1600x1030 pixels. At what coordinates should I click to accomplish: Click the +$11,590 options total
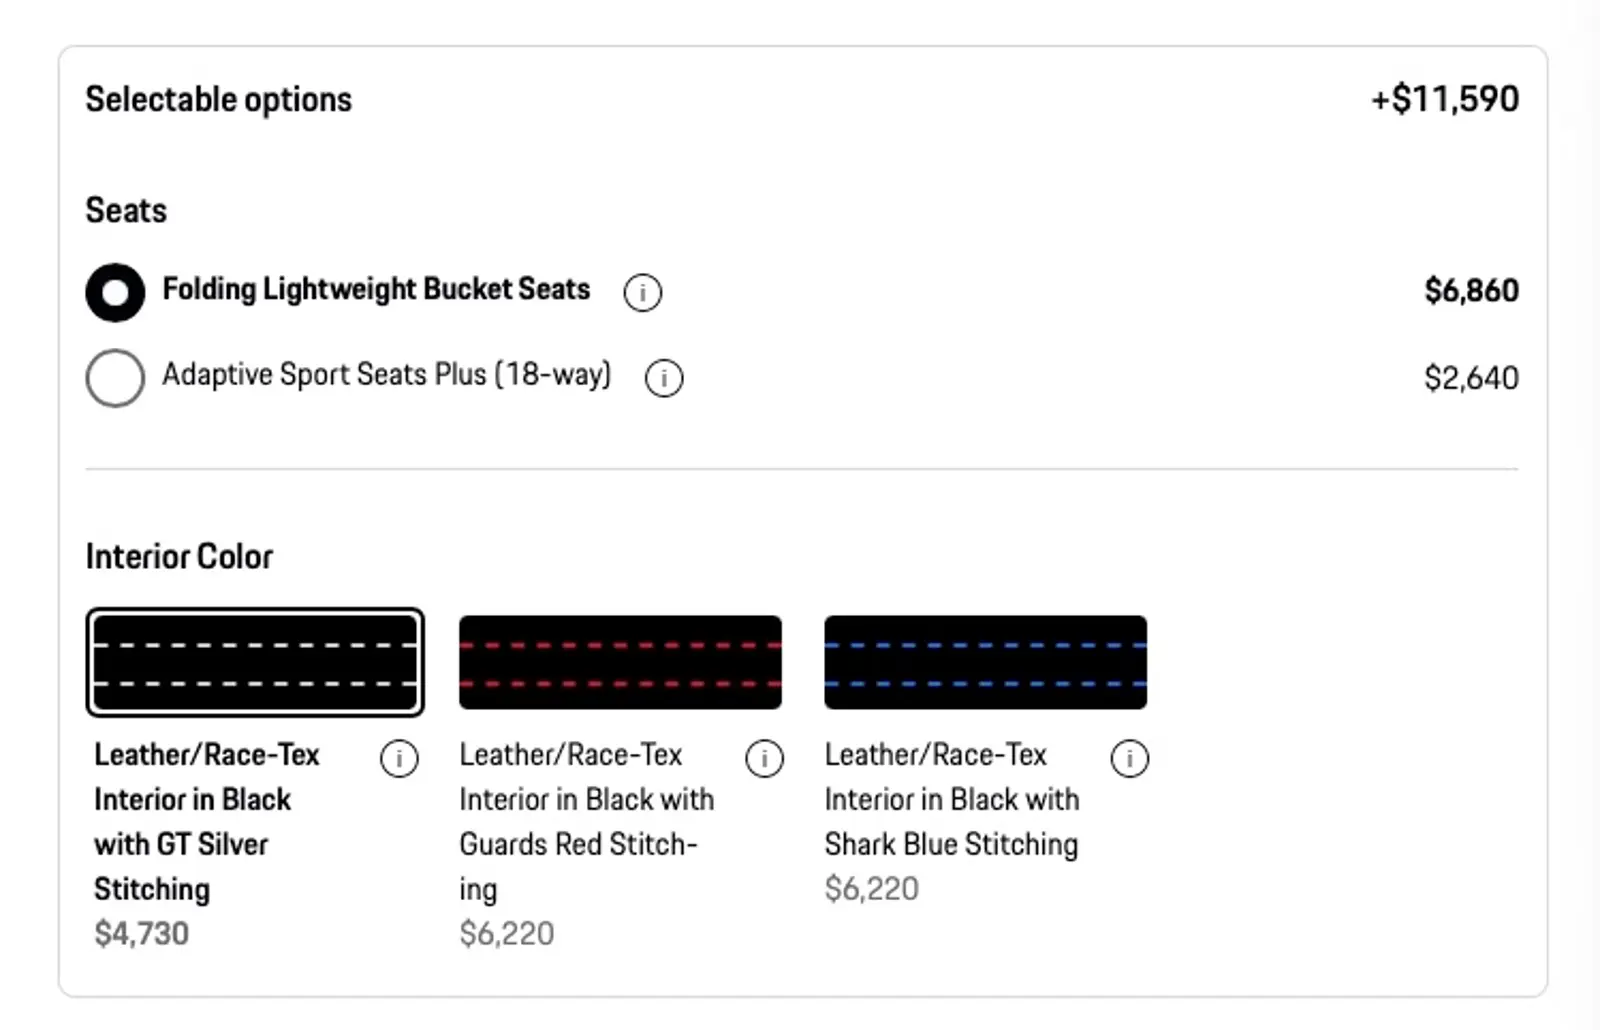pyautogui.click(x=1444, y=99)
